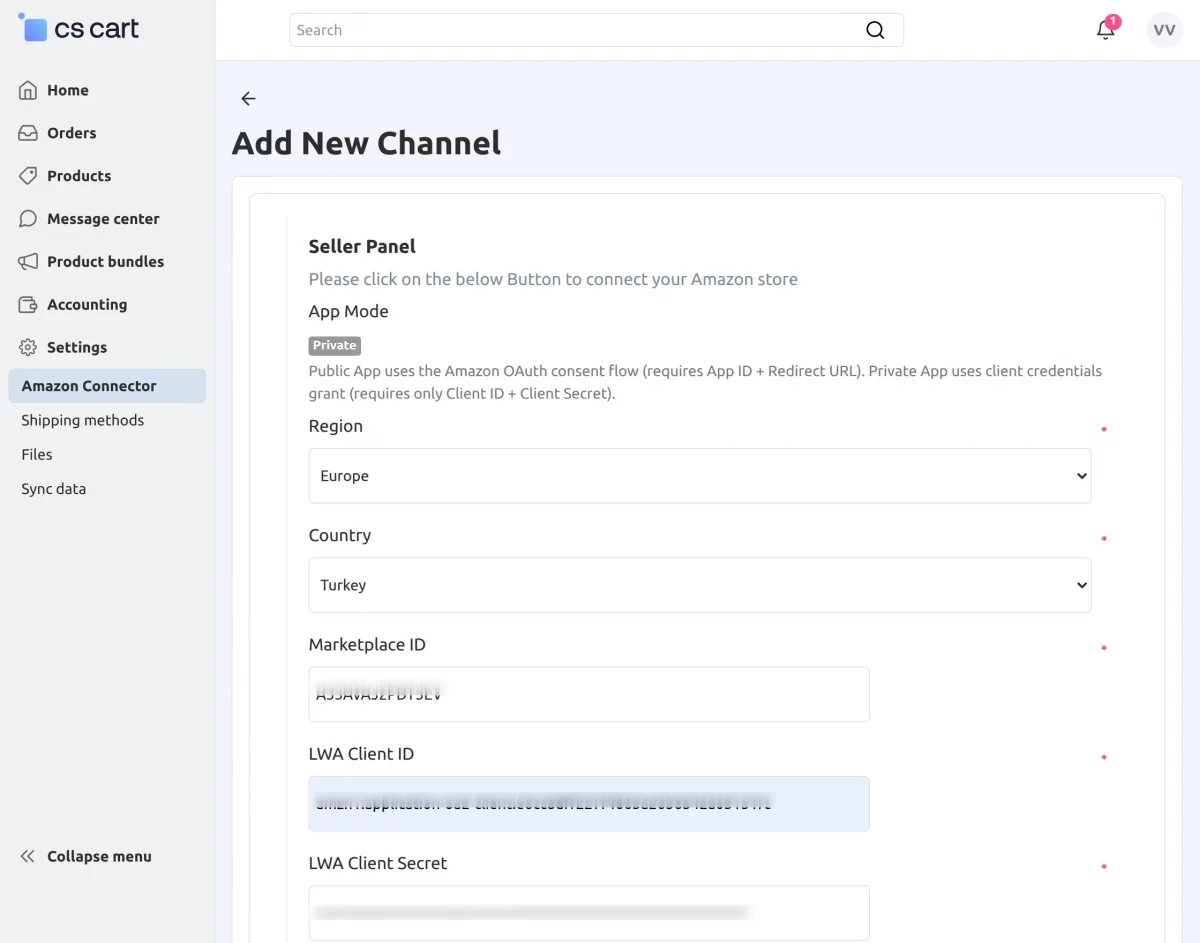Open the Country dropdown
The width and height of the screenshot is (1200, 943).
coord(700,585)
